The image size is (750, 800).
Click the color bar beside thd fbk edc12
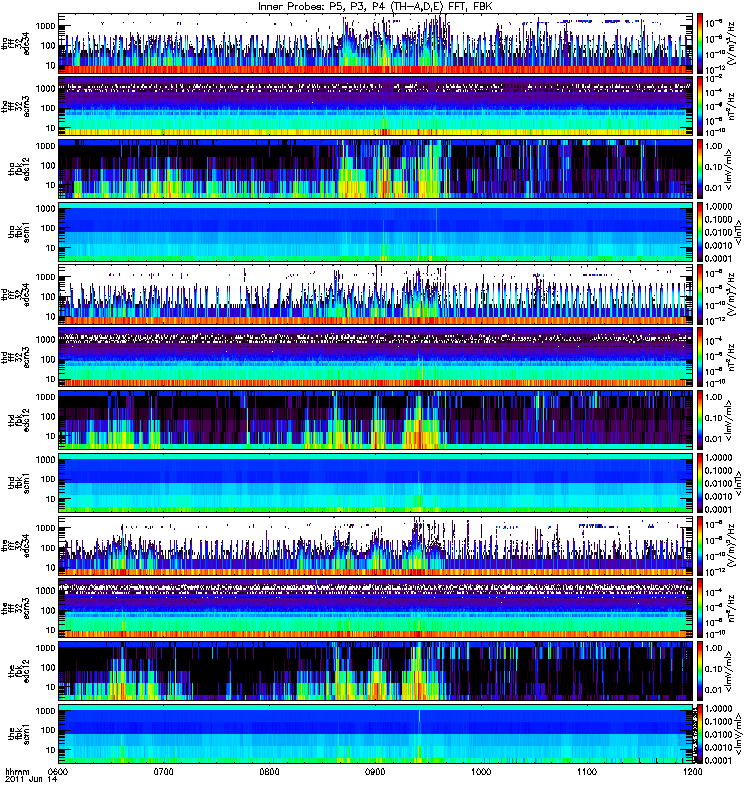[700, 420]
